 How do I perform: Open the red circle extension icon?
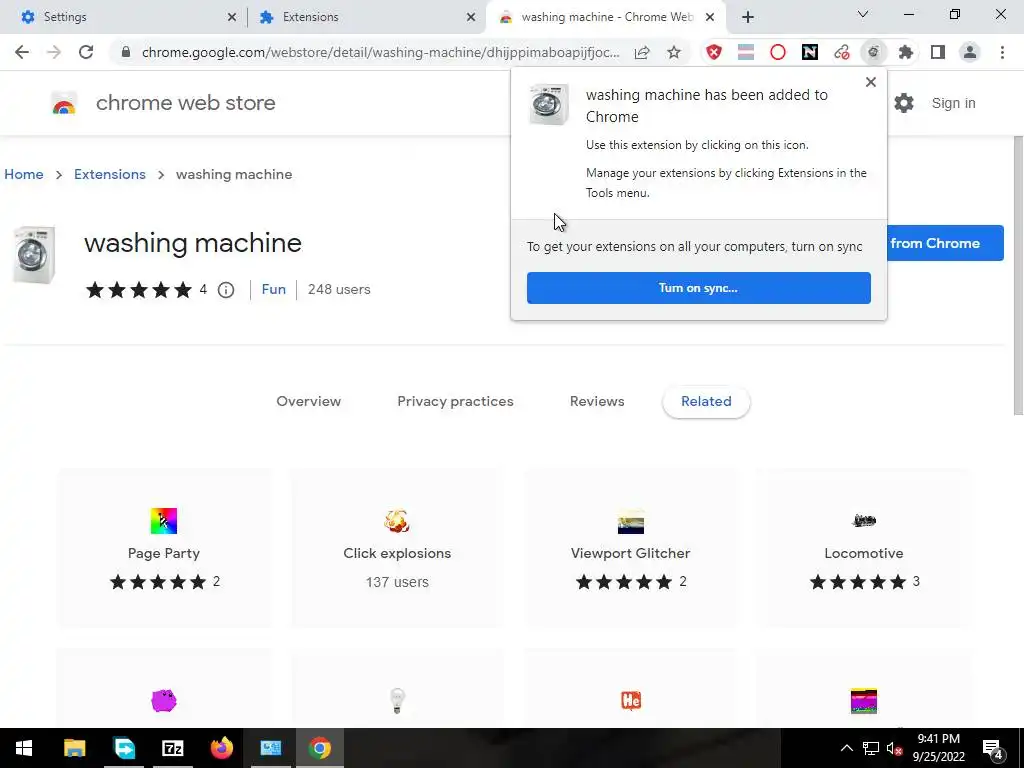pos(777,52)
